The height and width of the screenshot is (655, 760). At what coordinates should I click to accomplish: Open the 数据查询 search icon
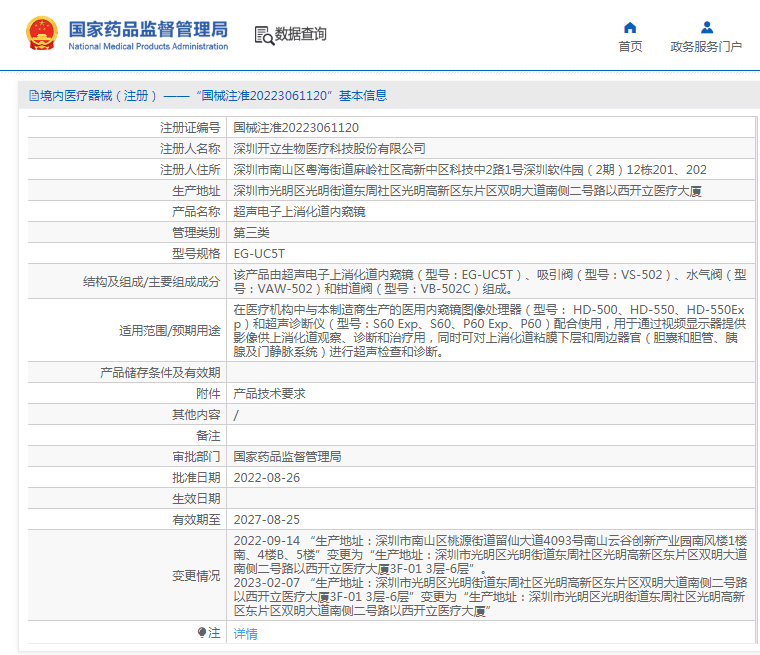point(264,35)
